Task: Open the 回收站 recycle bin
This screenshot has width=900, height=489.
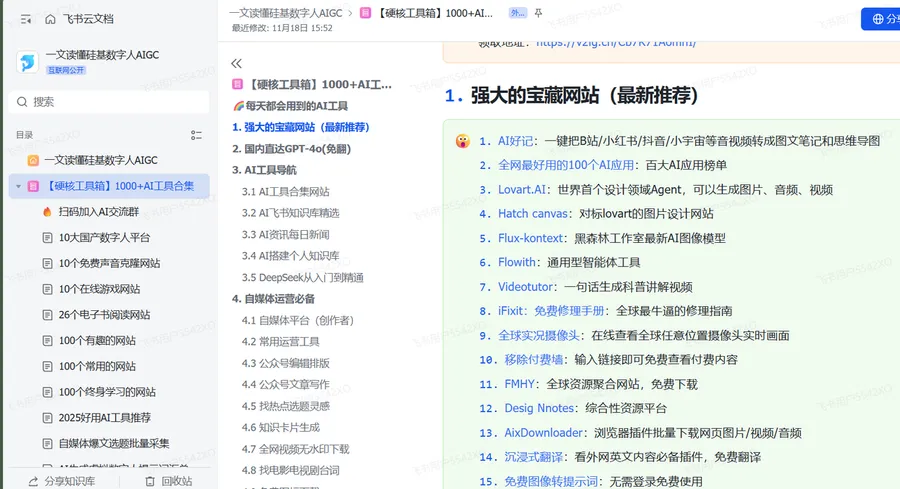Action: 168,482
